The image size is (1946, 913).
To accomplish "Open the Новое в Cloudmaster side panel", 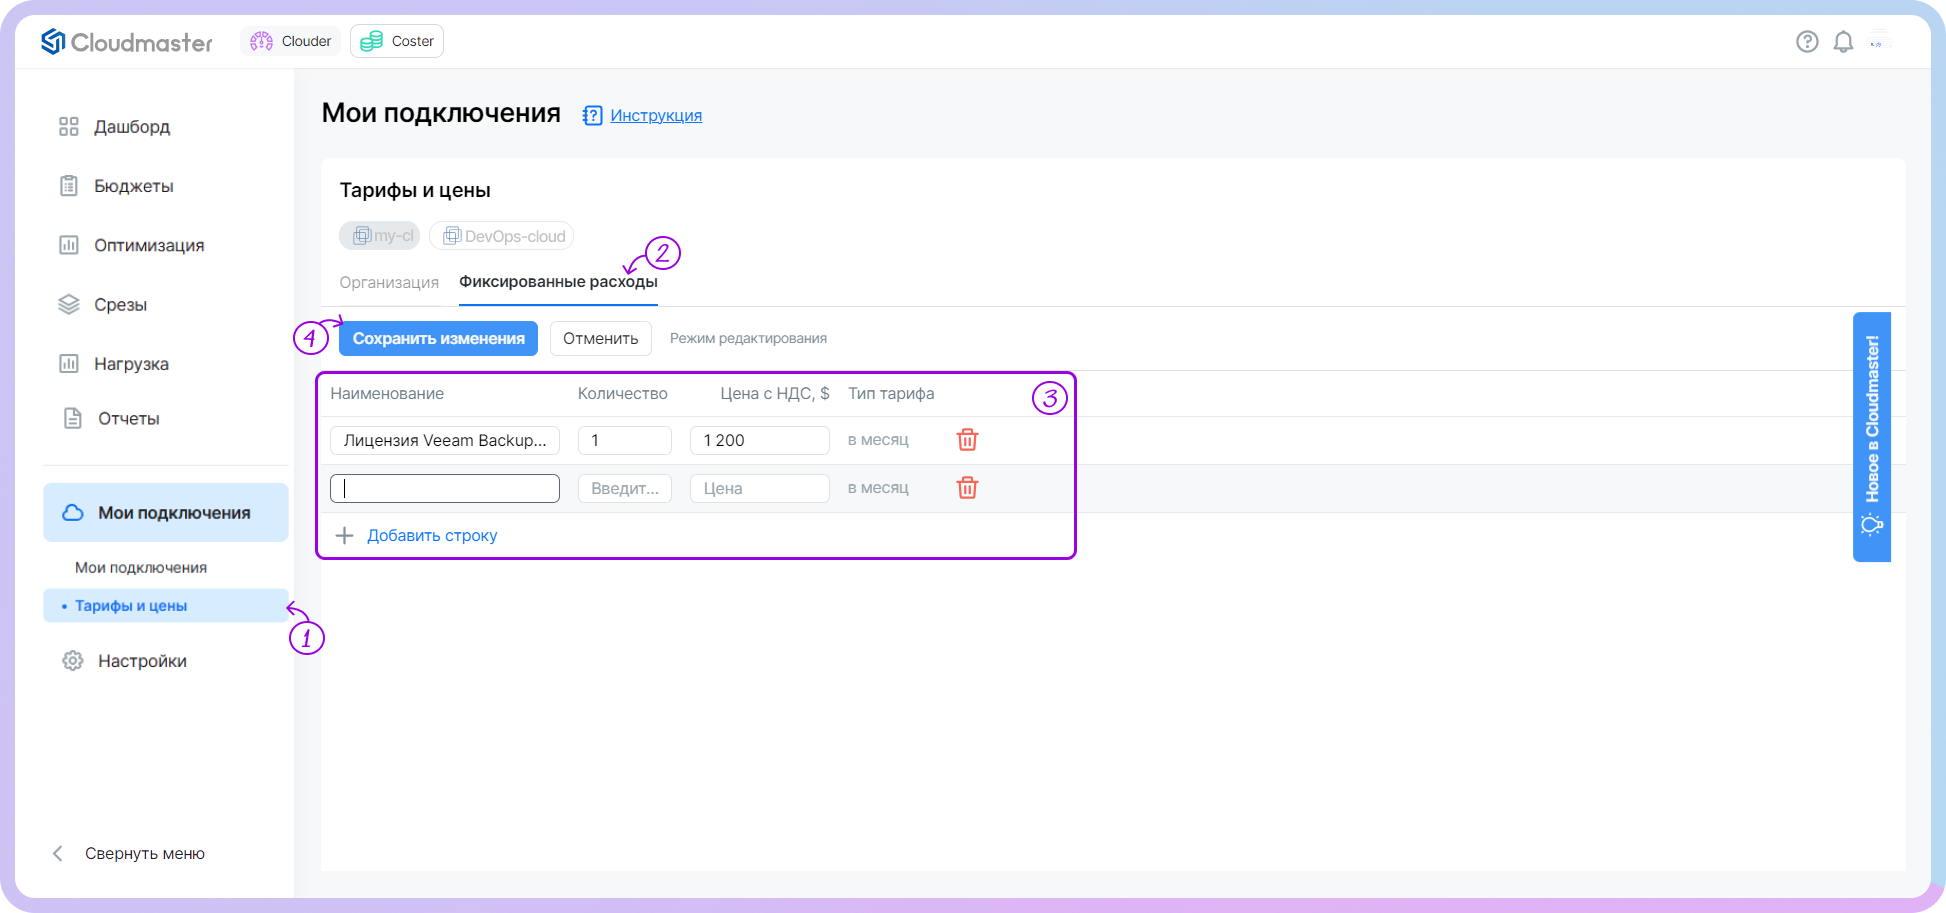I will tap(1871, 437).
